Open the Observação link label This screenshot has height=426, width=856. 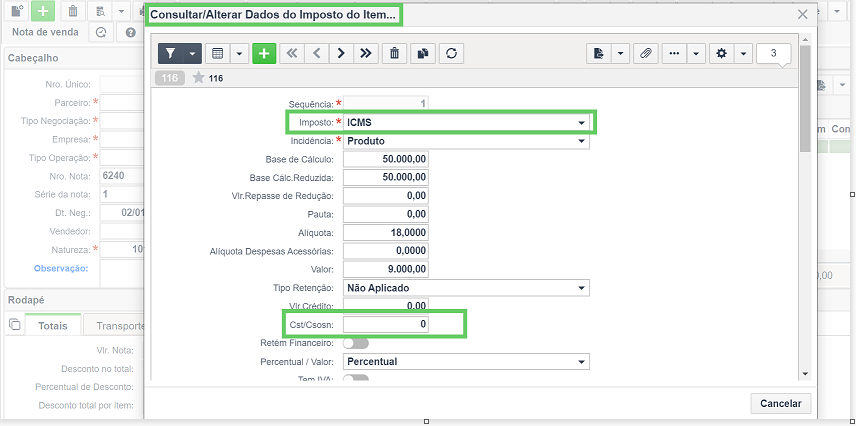click(61, 268)
